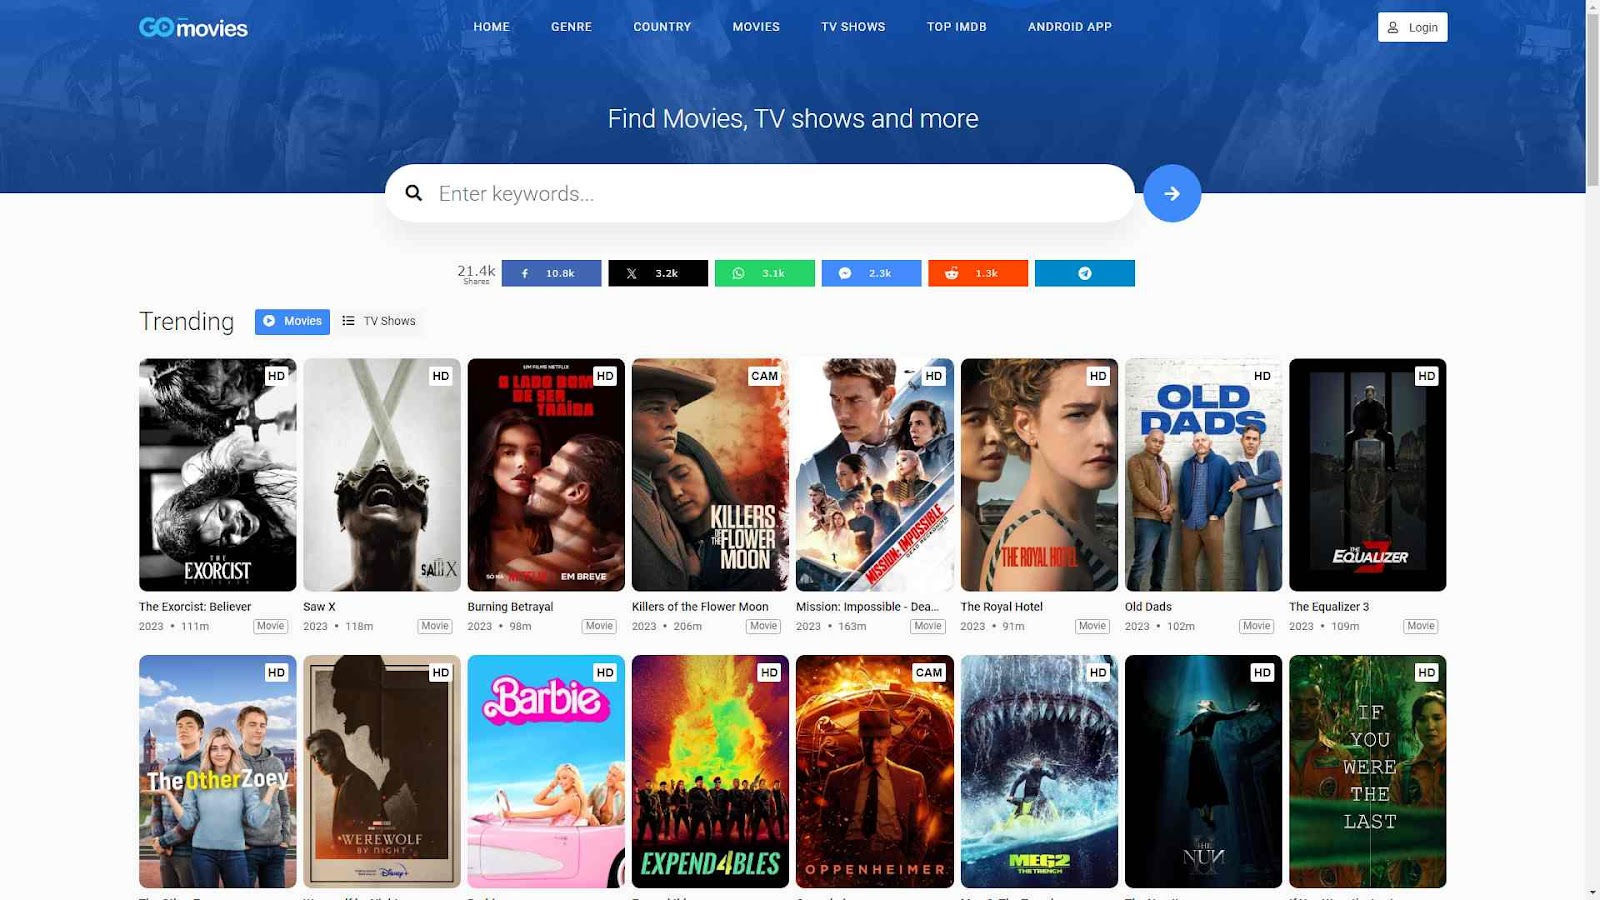Open If You Were the Last poster
1600x900 pixels.
coord(1368,771)
